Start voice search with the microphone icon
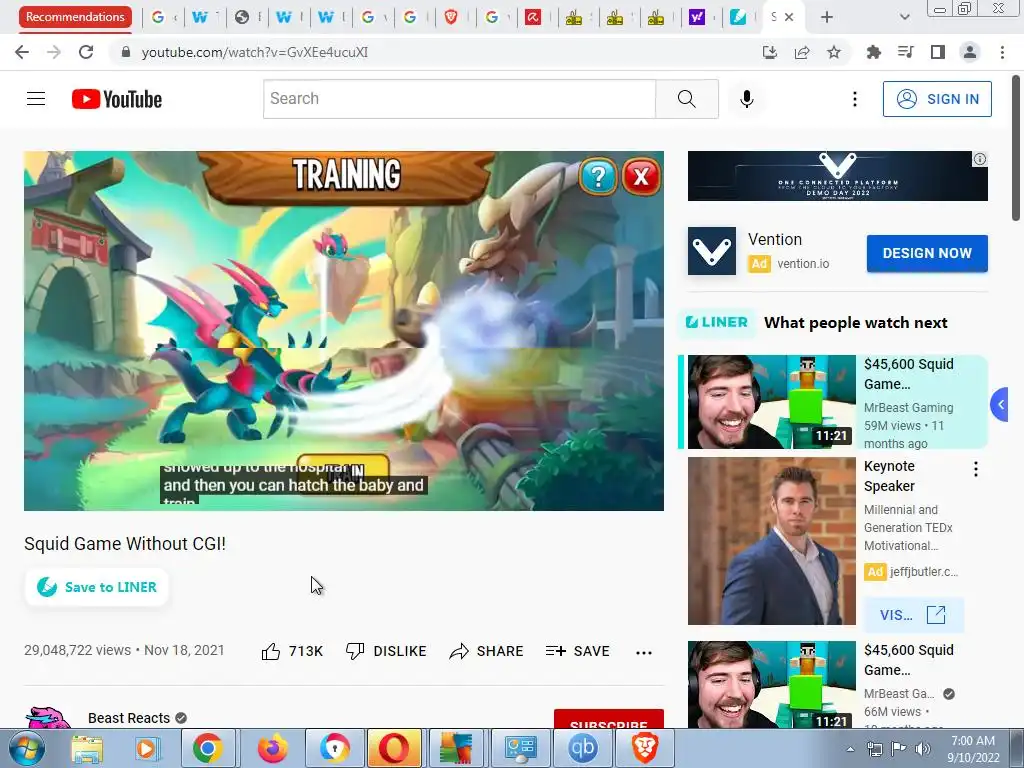The width and height of the screenshot is (1024, 768). [x=746, y=99]
